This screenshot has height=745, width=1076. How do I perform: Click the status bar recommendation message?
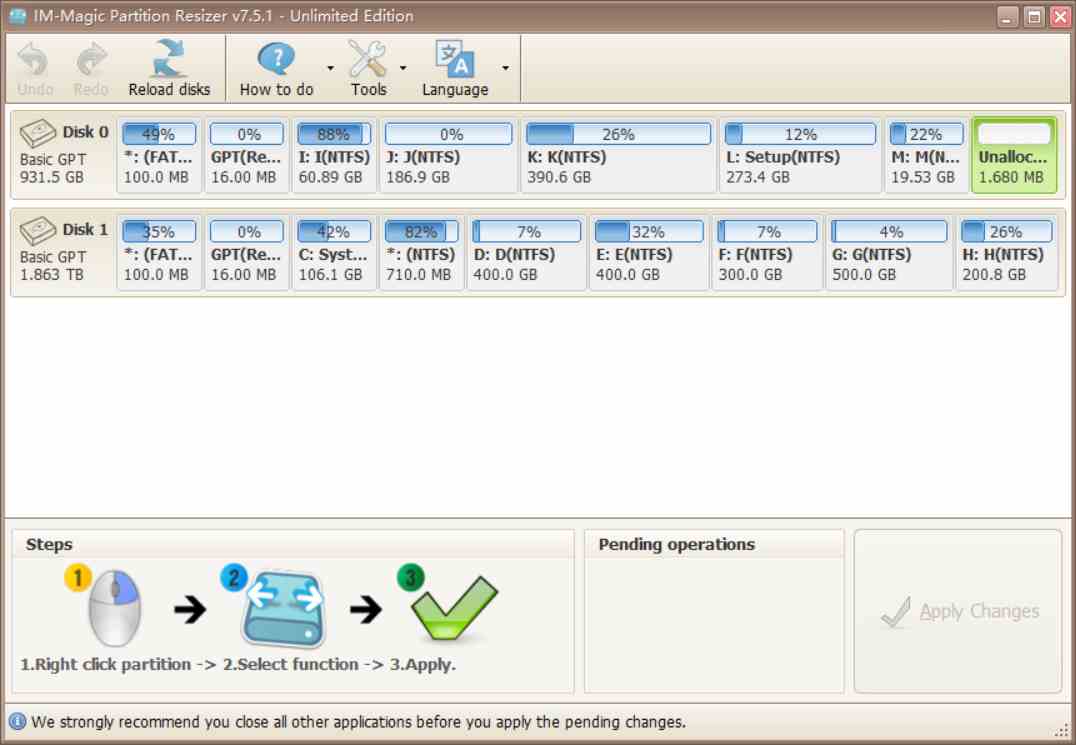pyautogui.click(x=358, y=722)
